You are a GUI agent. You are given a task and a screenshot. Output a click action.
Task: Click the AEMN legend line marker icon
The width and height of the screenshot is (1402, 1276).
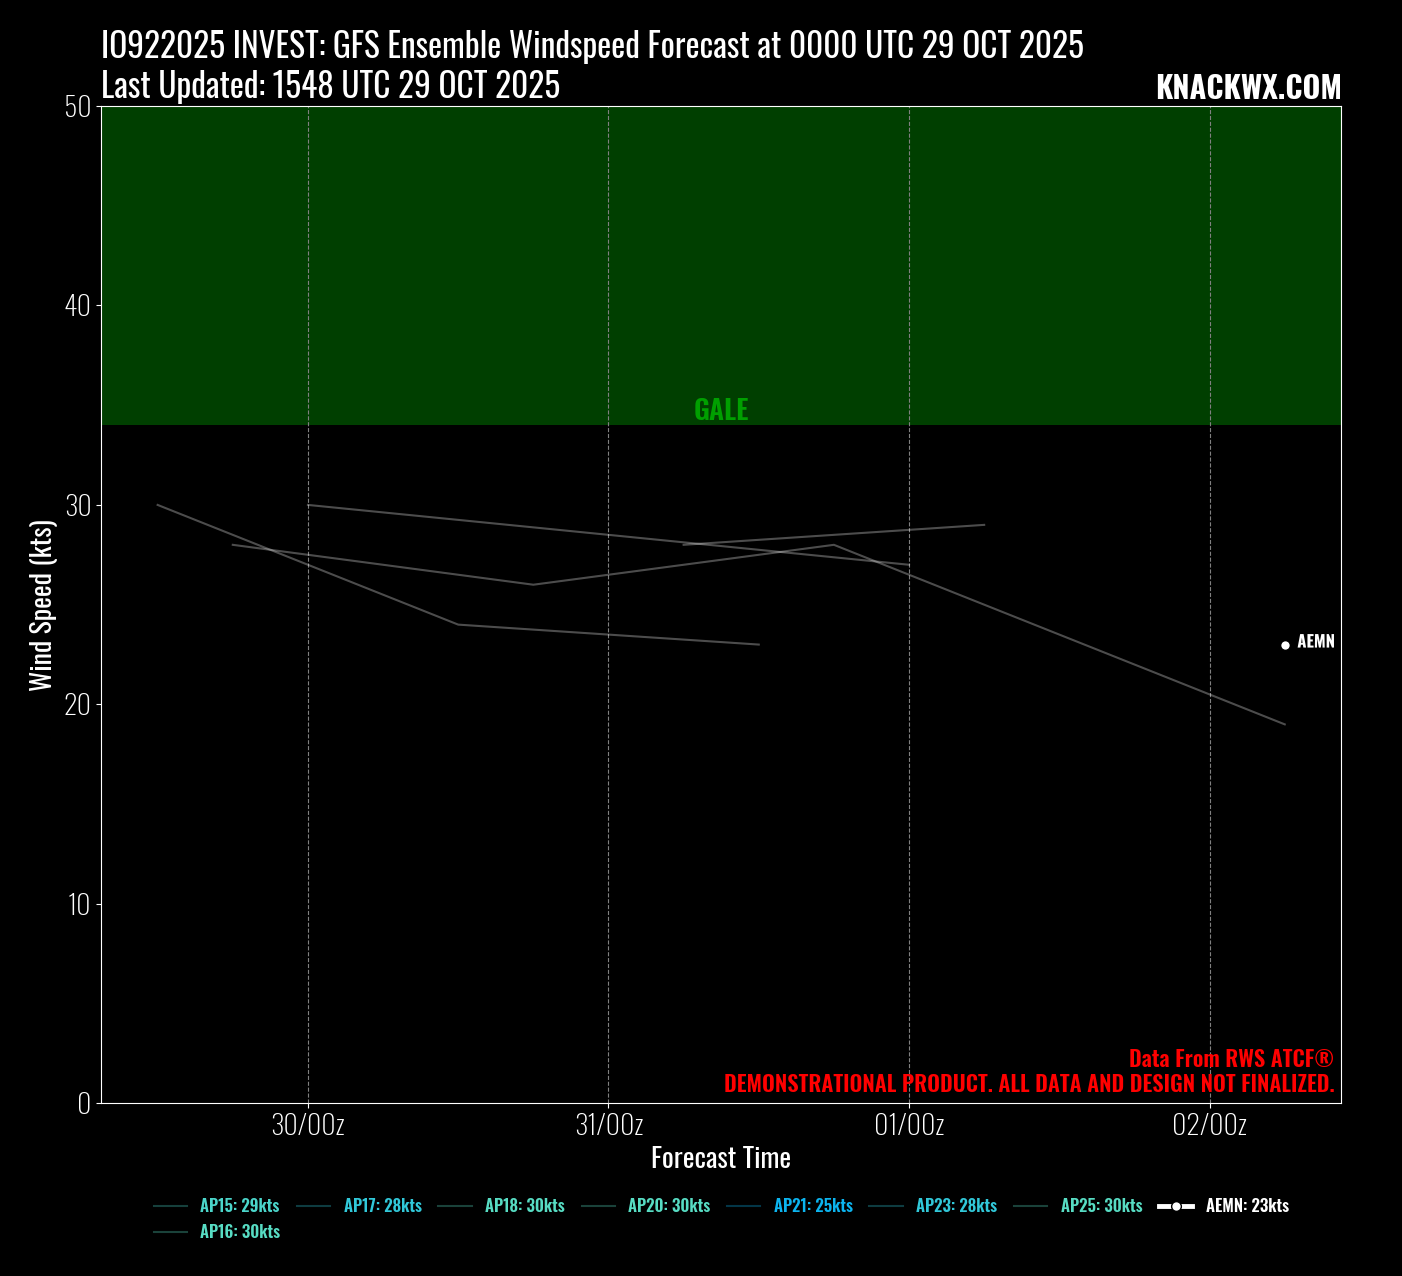pyautogui.click(x=1176, y=1207)
